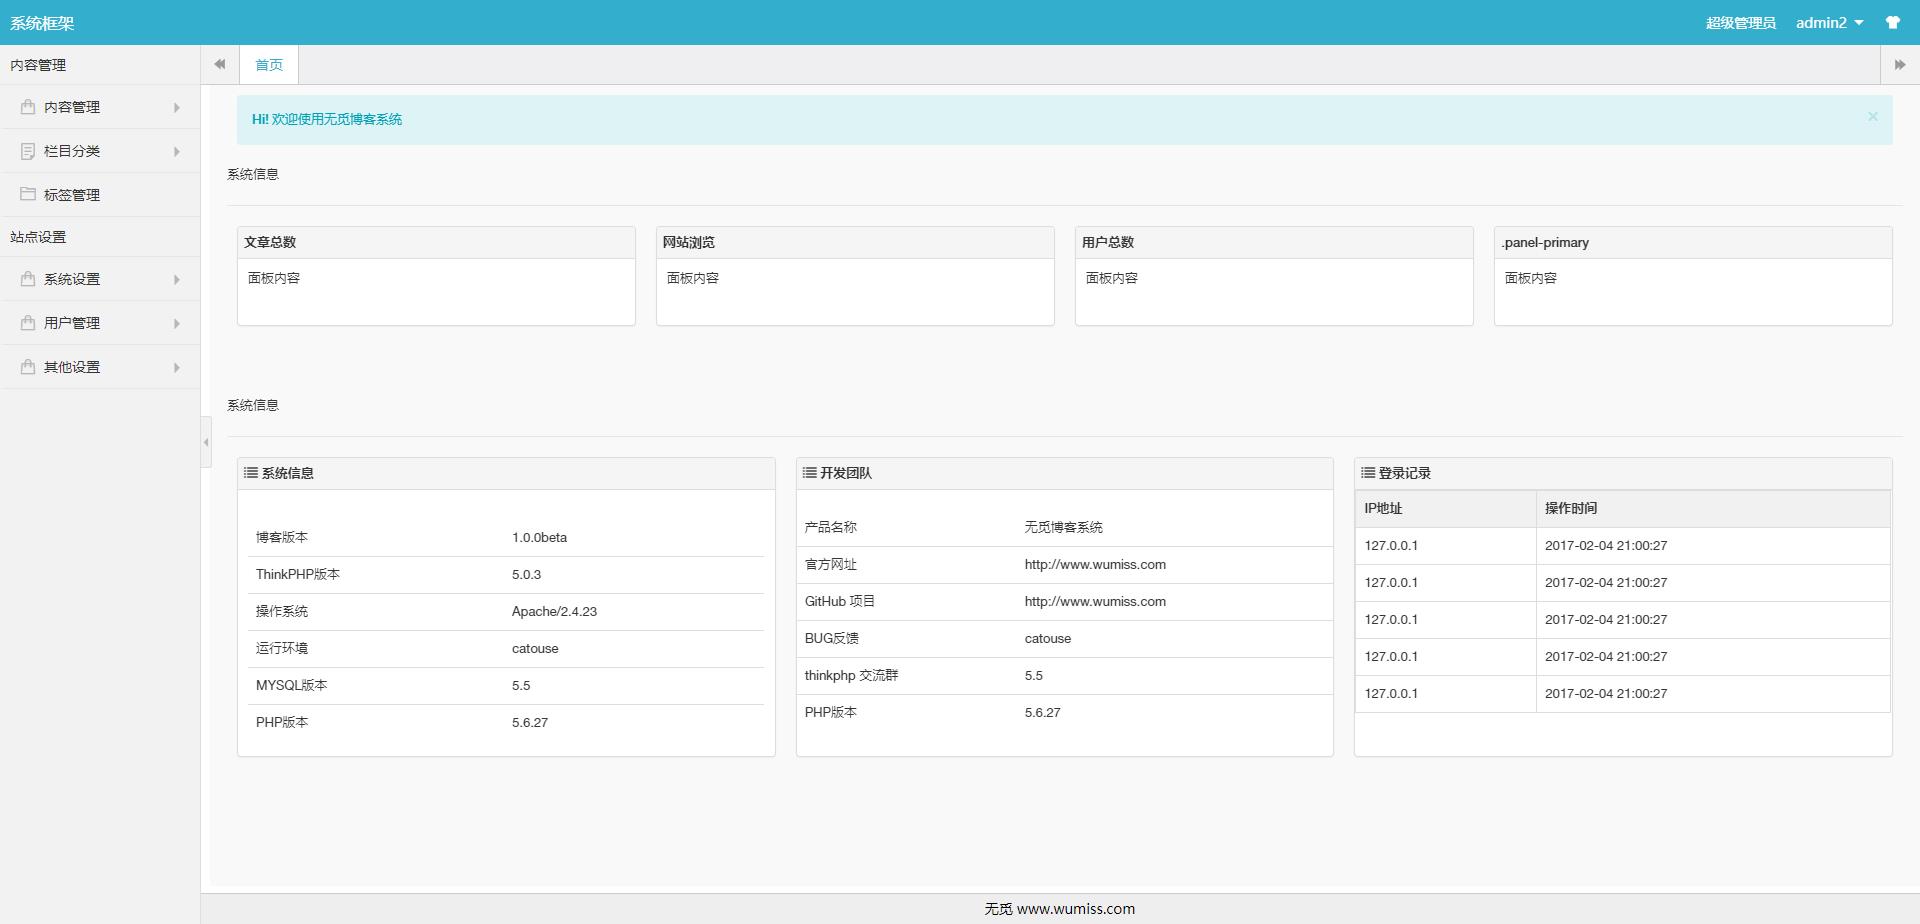Open the admin2 user dropdown
The image size is (1920, 924).
[x=1829, y=22]
